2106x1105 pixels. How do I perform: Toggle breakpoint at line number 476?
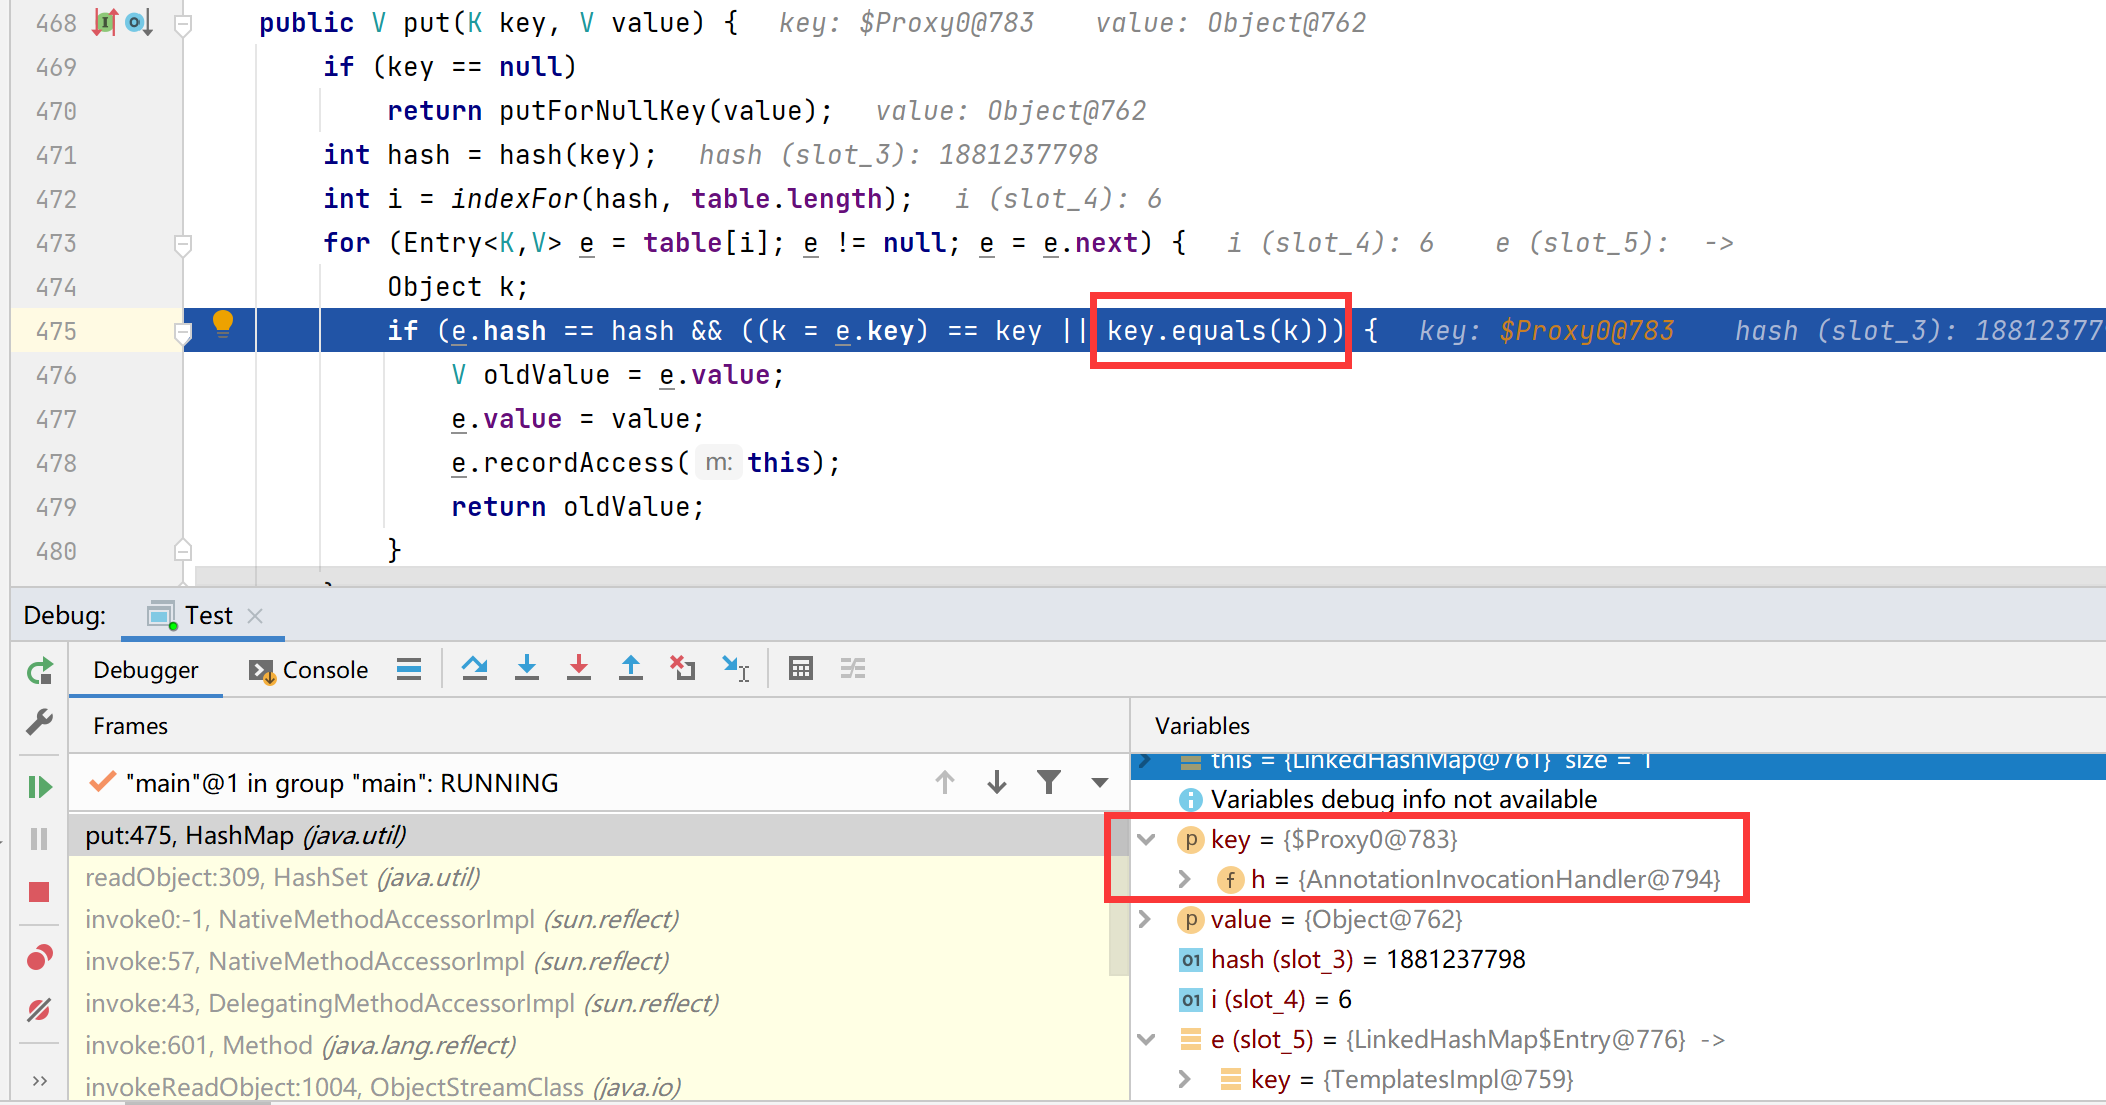pos(56,375)
